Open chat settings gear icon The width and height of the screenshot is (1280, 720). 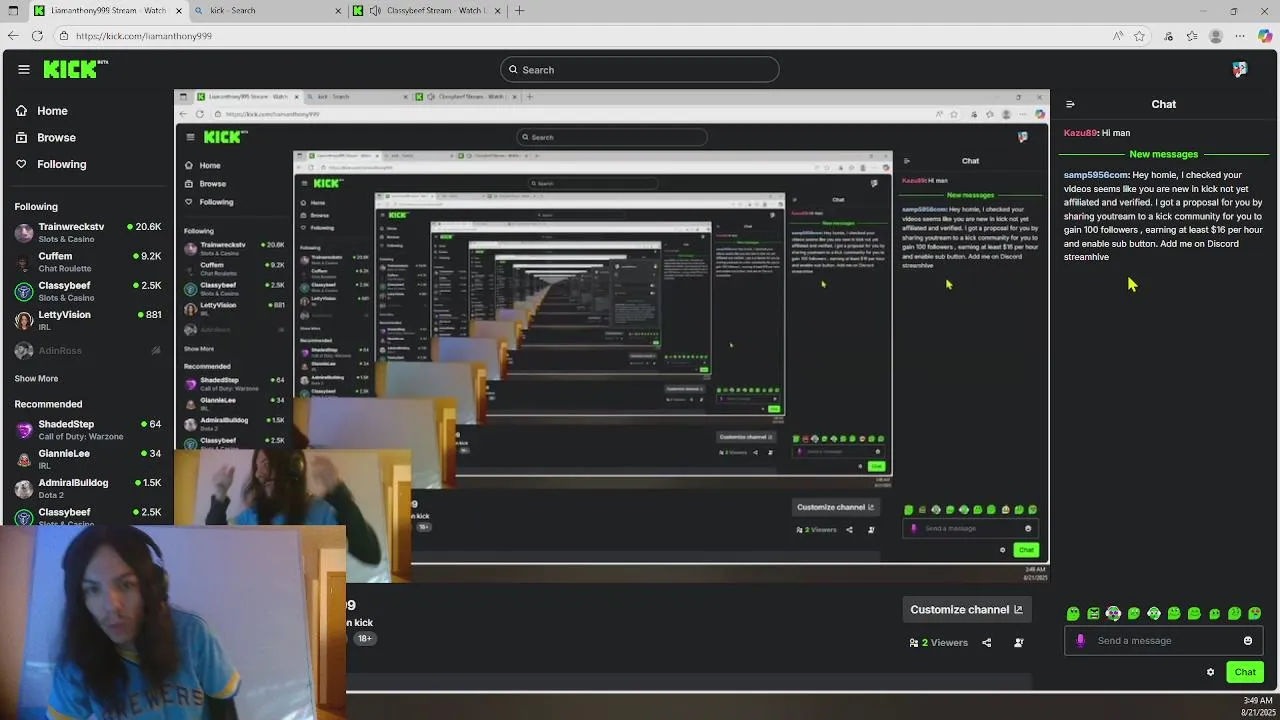(x=1210, y=672)
